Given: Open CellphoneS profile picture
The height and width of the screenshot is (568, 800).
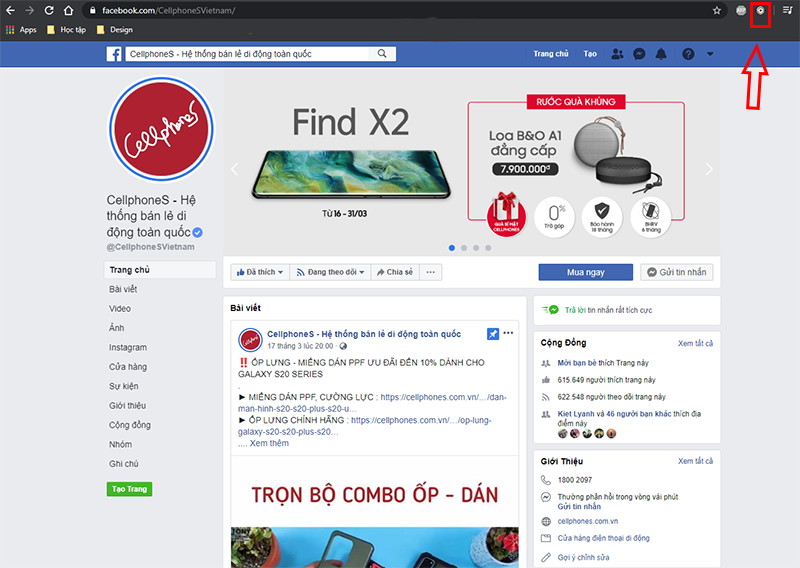Looking at the screenshot, I should (x=161, y=130).
